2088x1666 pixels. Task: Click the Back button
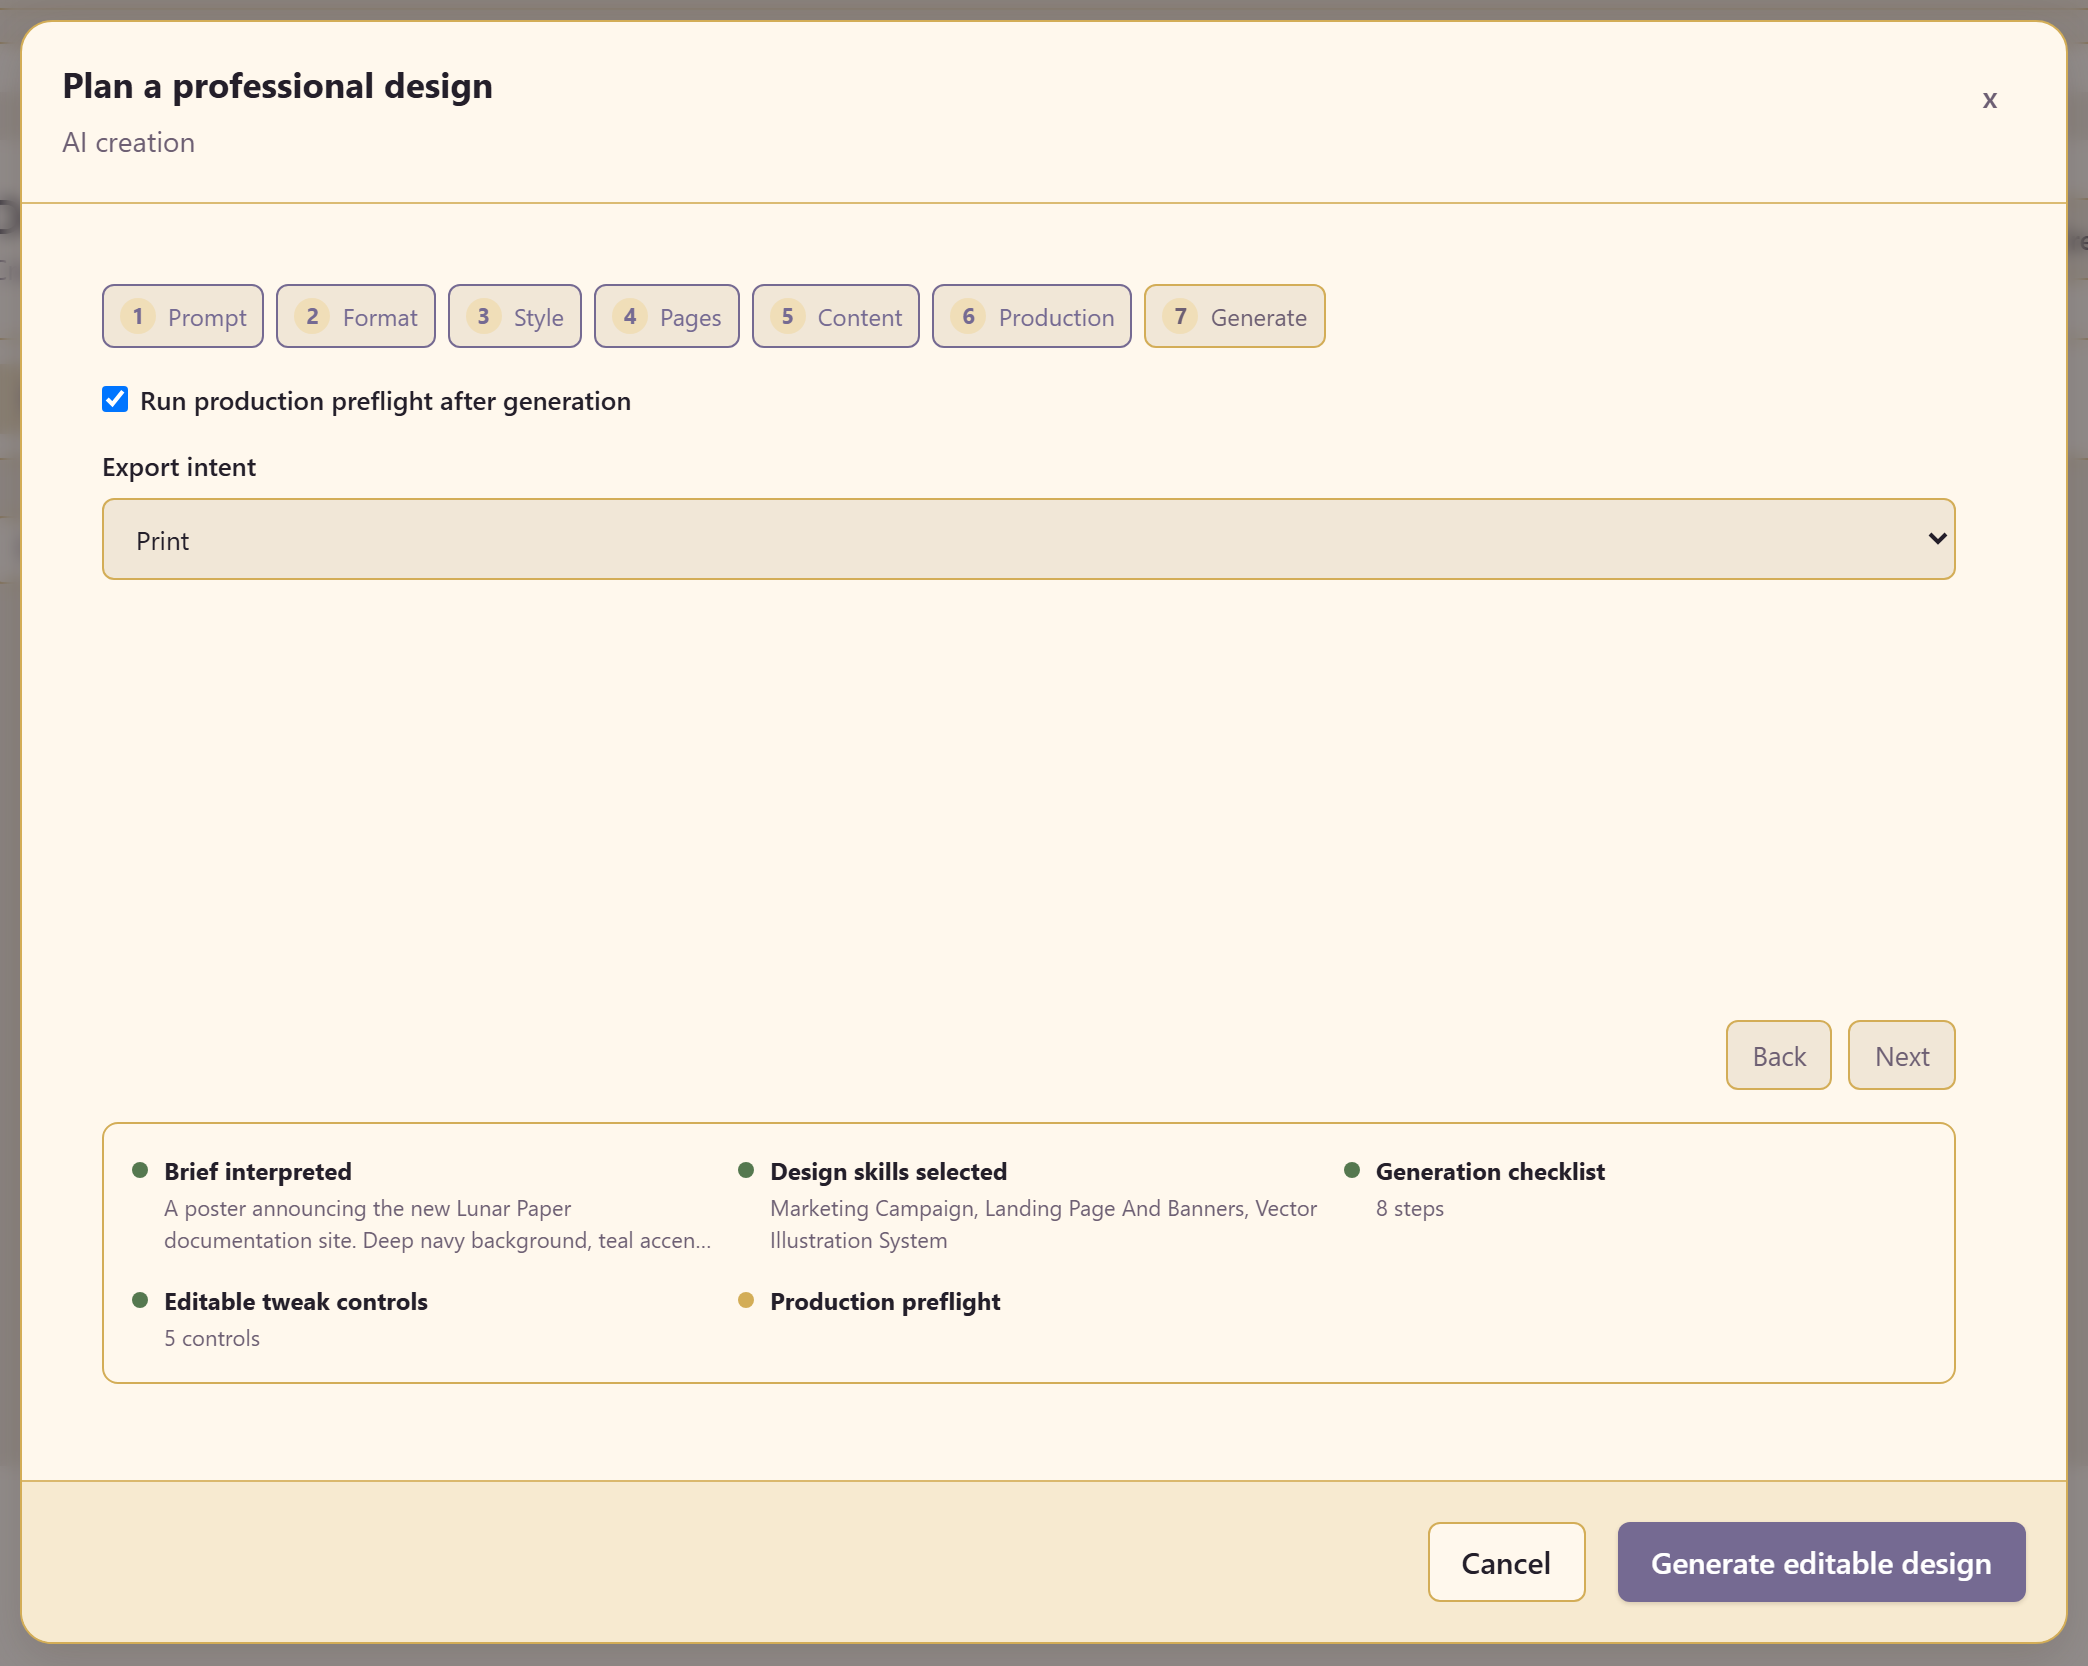coord(1779,1055)
